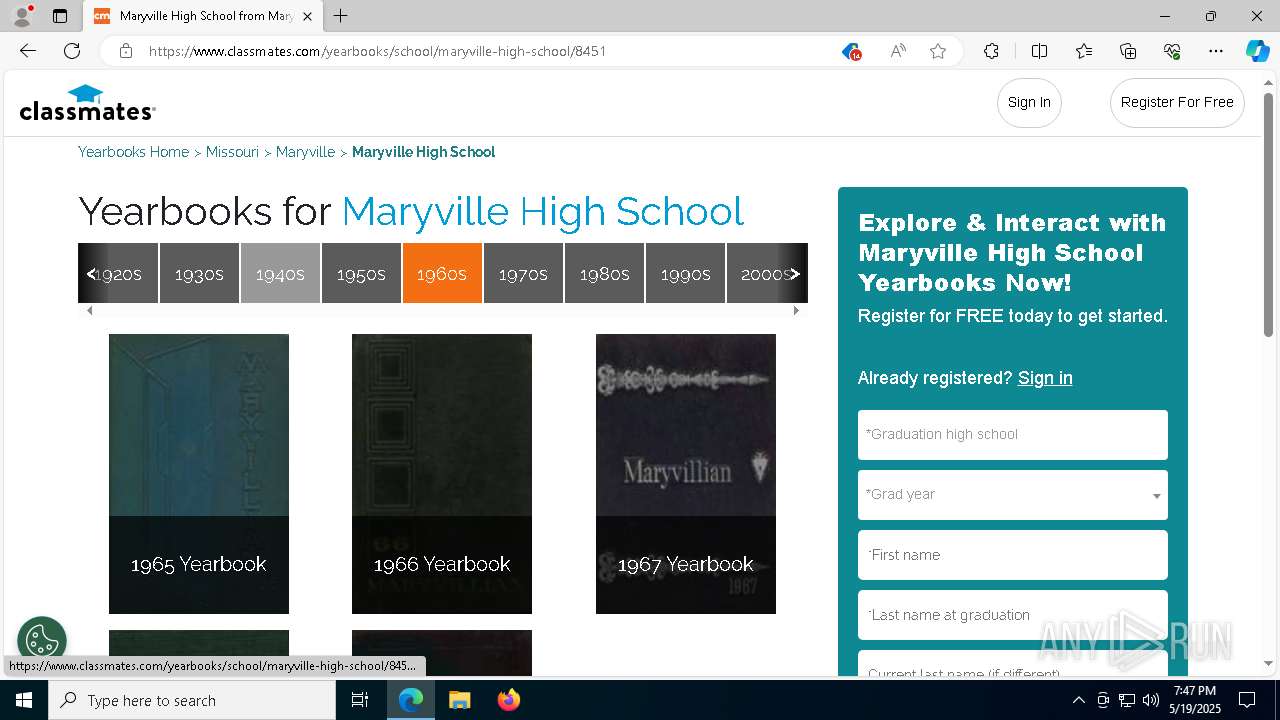
Task: Open the shopping badge icon in address bar
Action: pyautogui.click(x=851, y=51)
